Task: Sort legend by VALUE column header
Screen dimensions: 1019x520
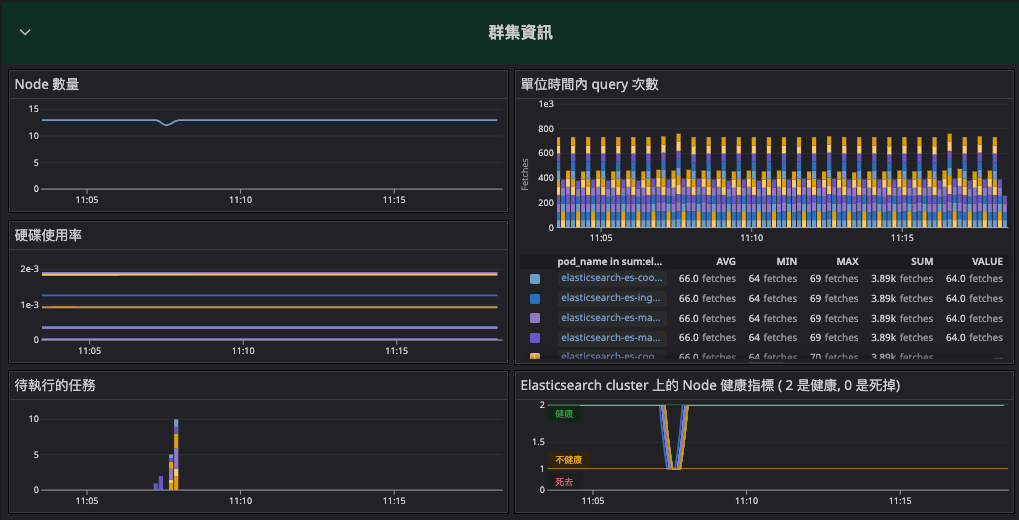Action: 986,261
